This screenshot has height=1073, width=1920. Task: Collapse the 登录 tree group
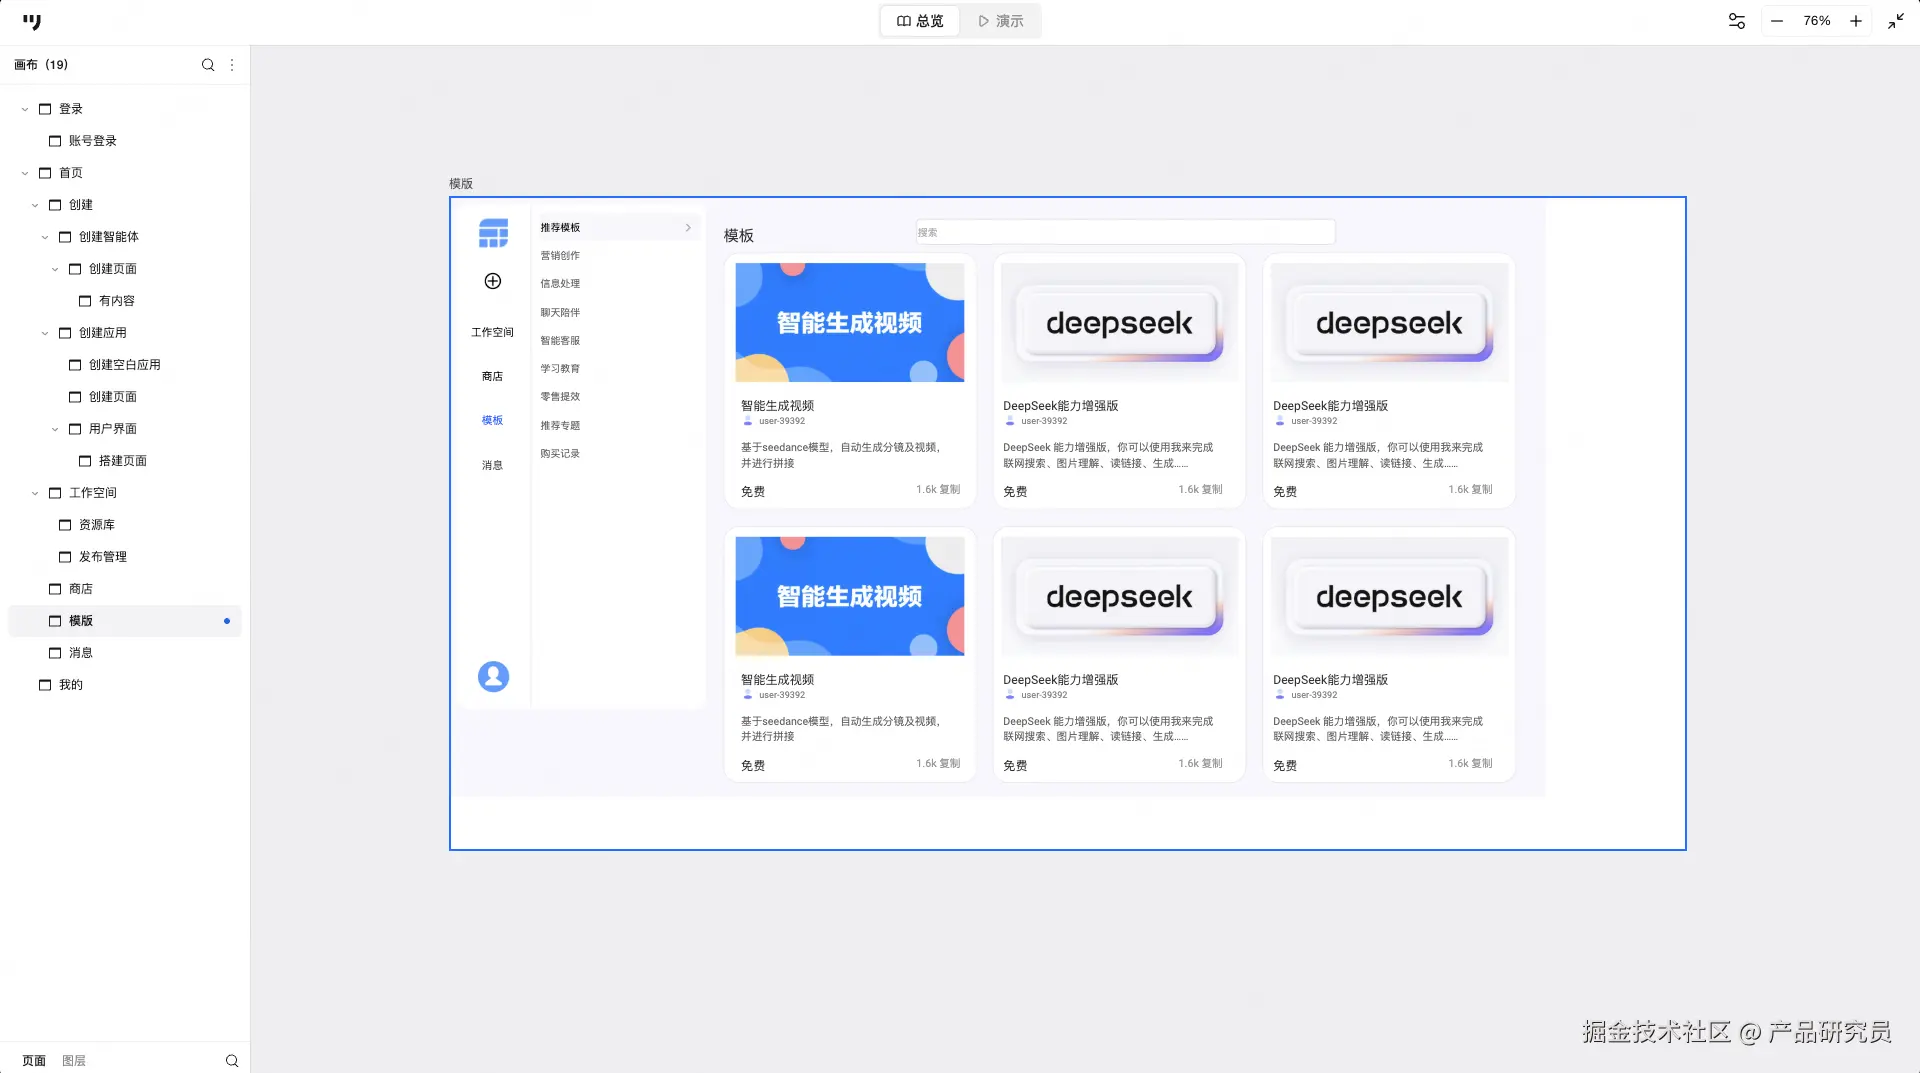[x=25, y=109]
